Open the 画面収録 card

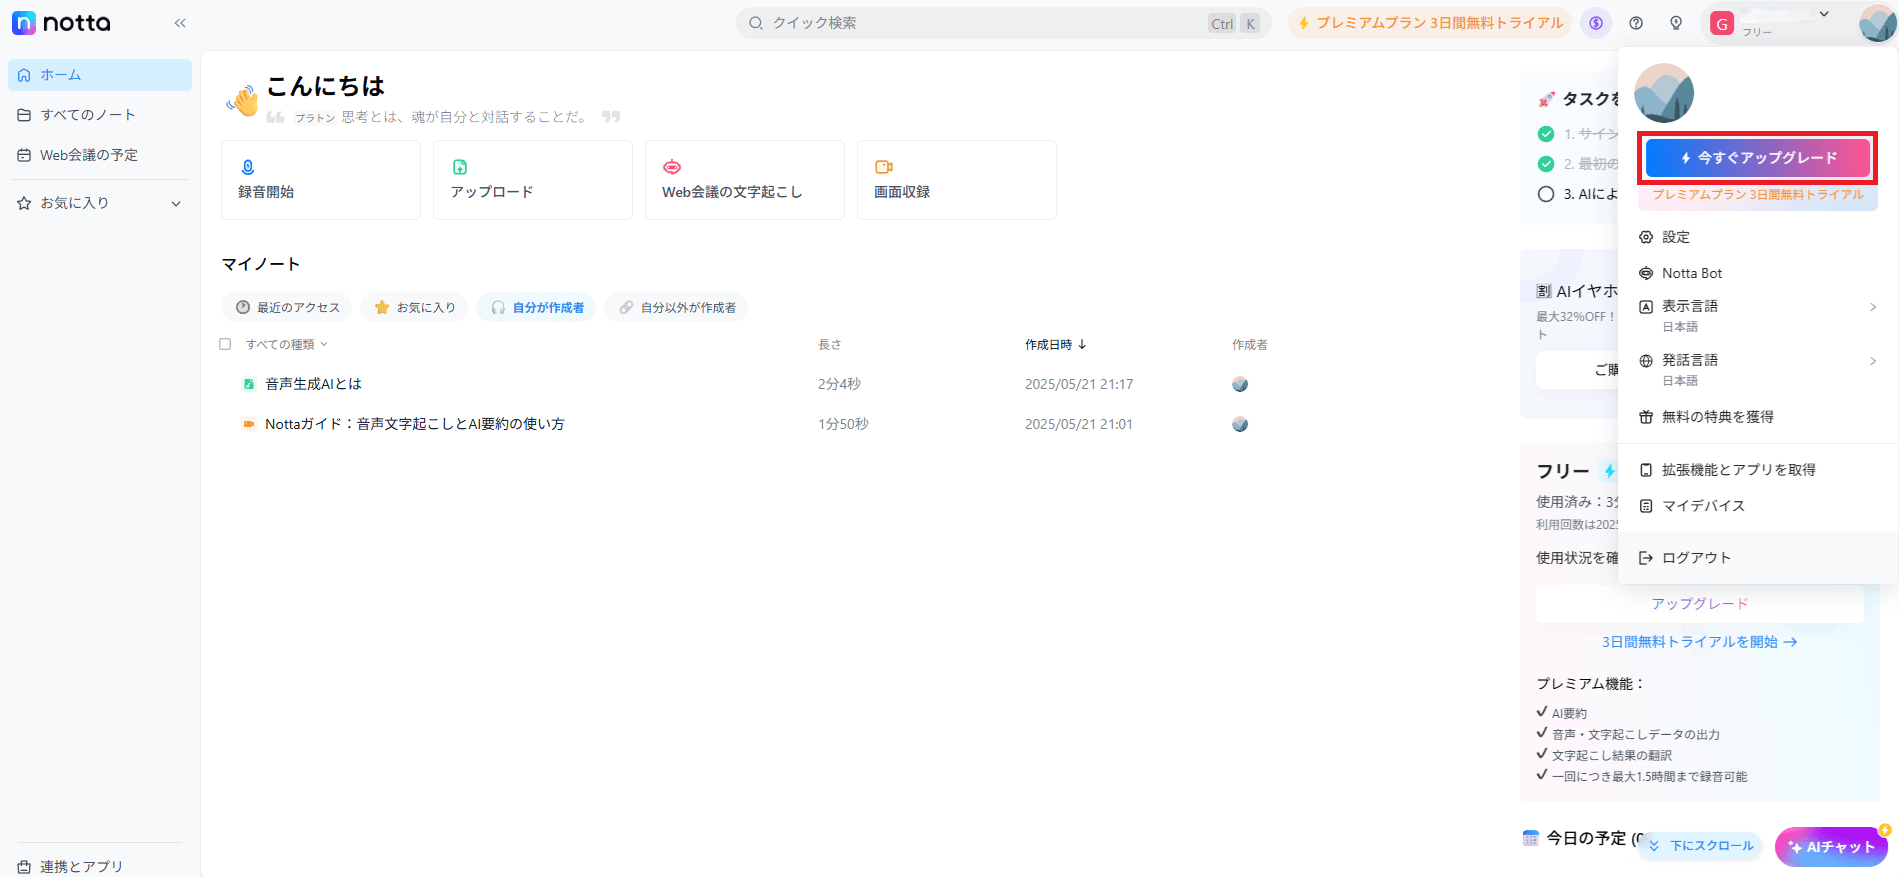coord(957,180)
